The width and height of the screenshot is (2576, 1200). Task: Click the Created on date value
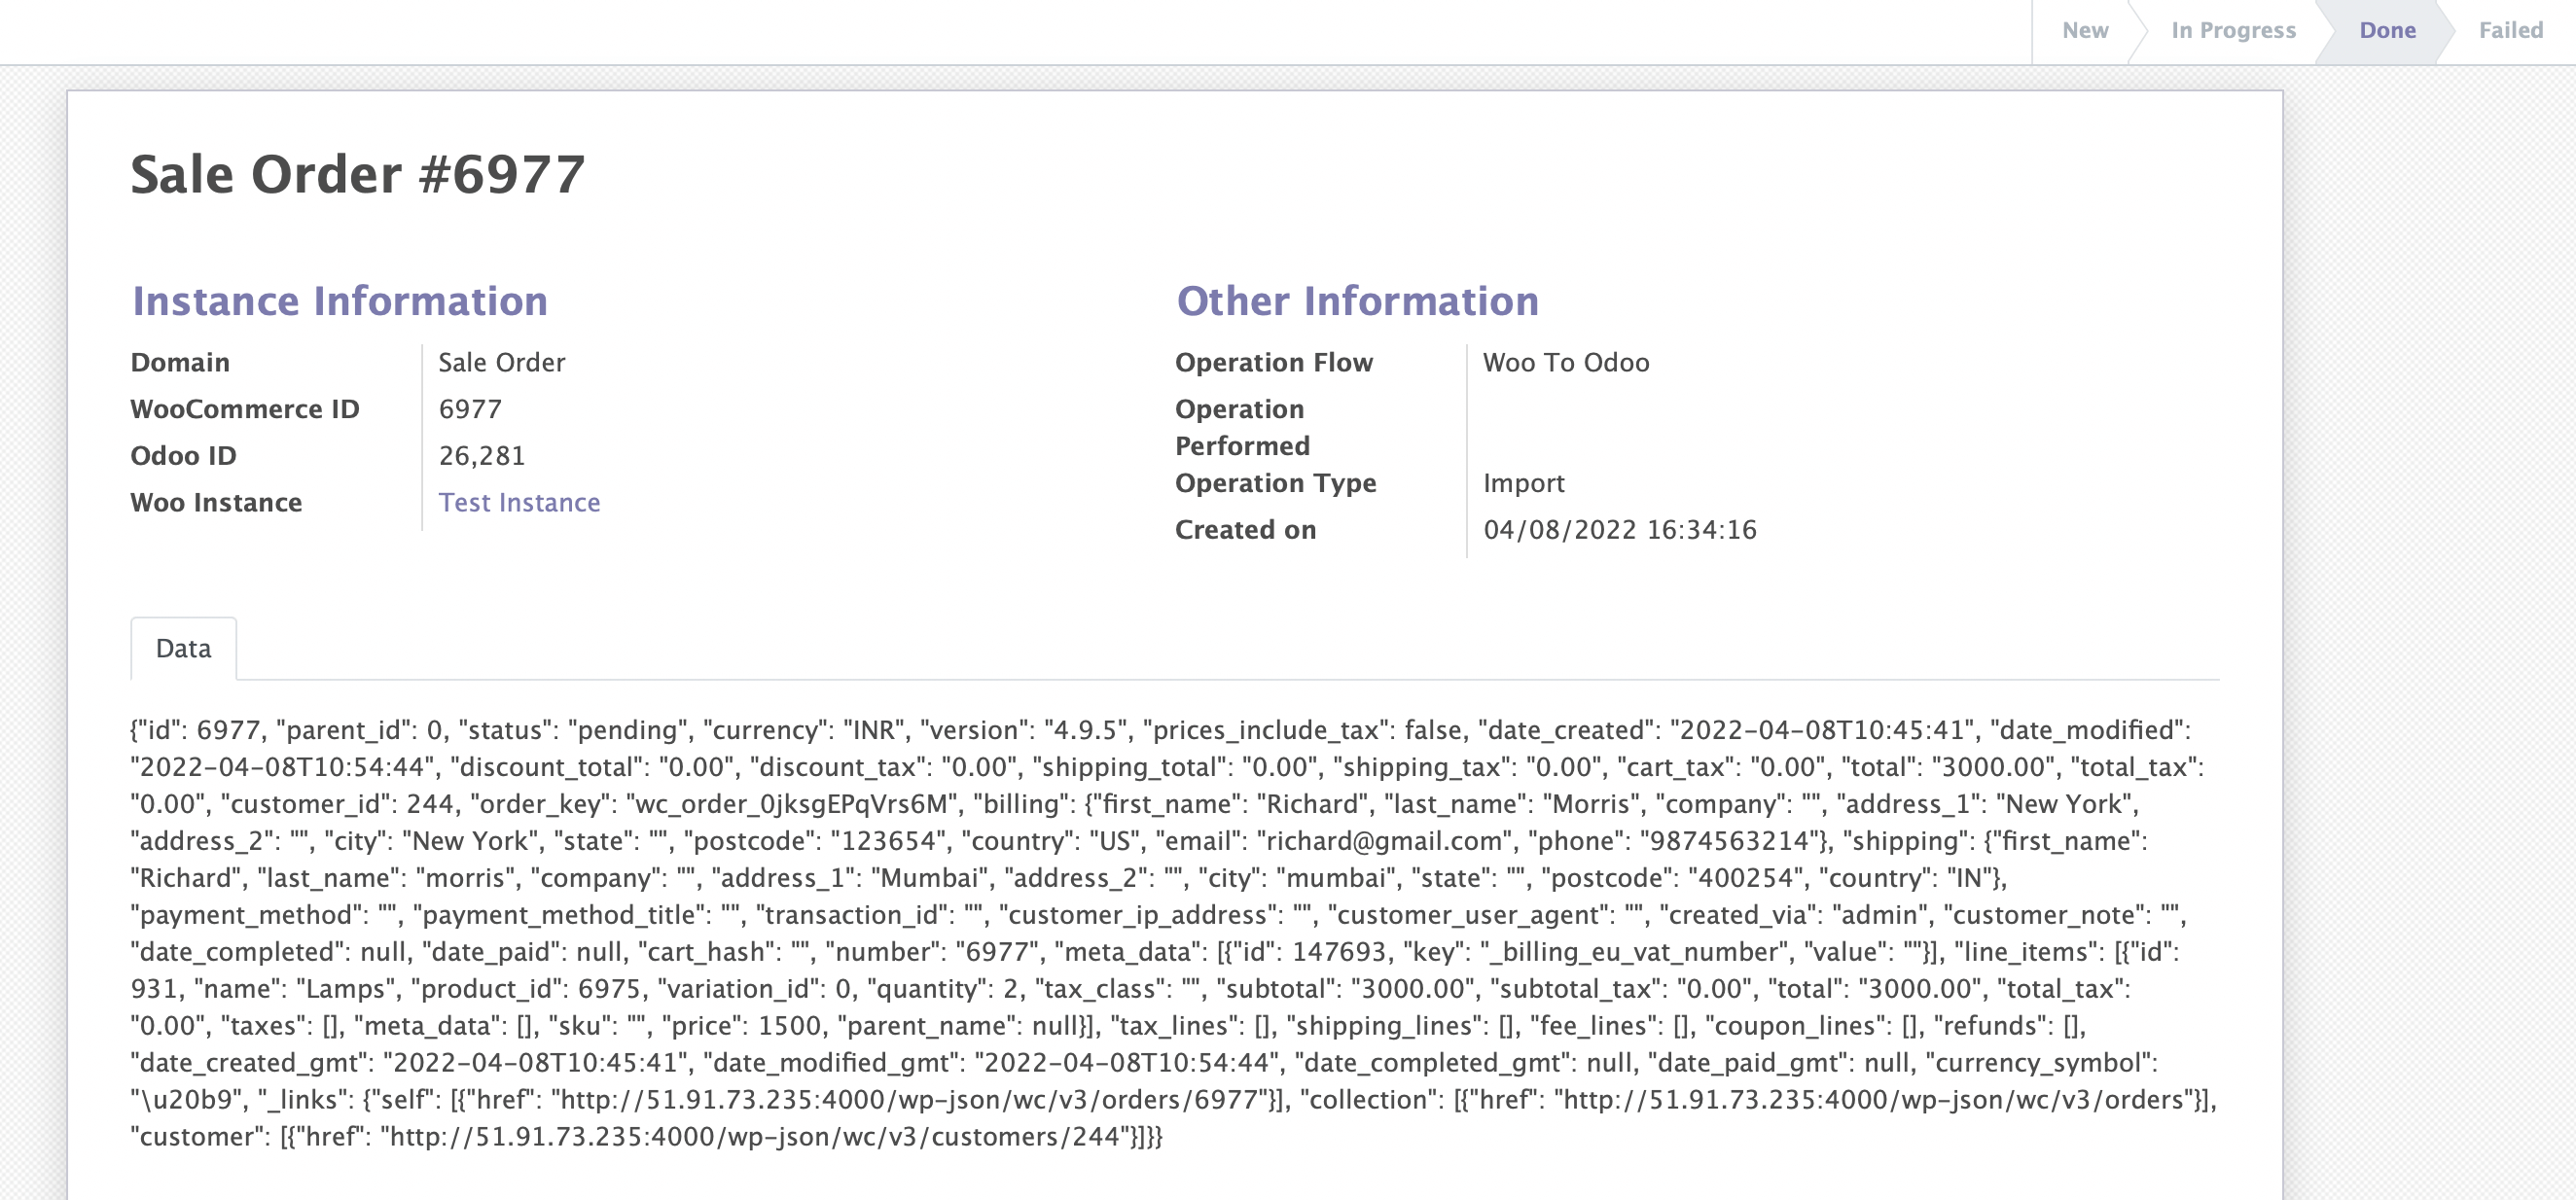point(1619,530)
